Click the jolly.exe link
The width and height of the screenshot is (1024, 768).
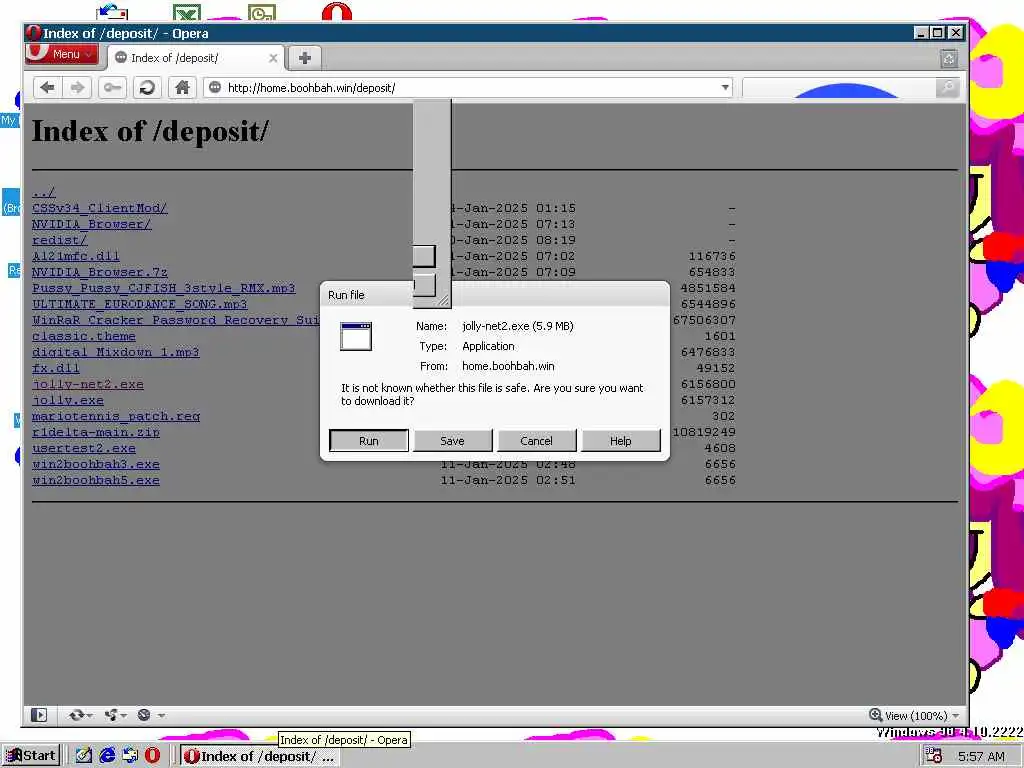[x=68, y=400]
